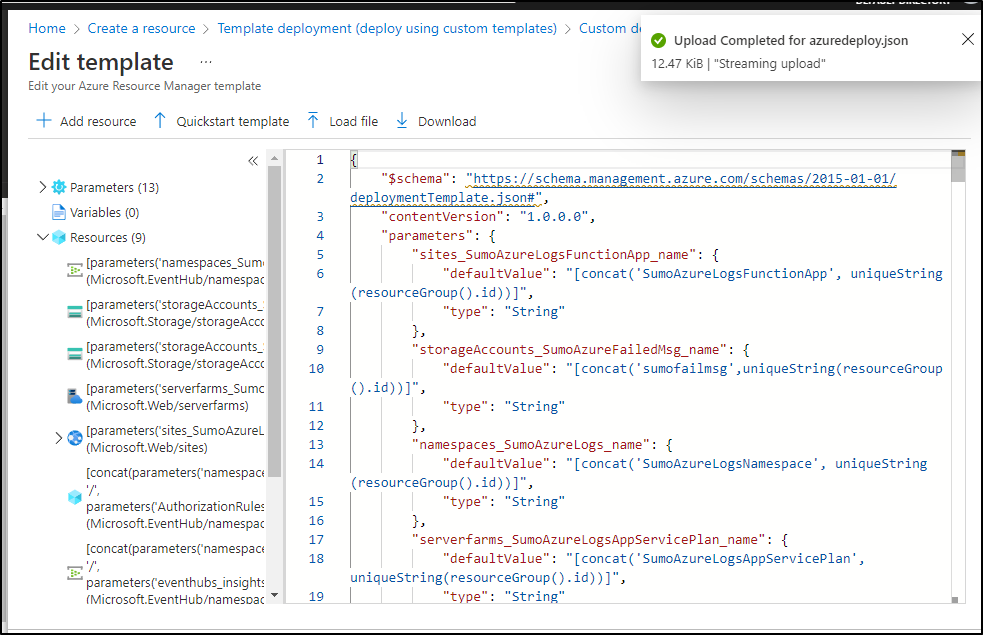Collapse the template tree pane with double chevron
983x635 pixels.
(x=253, y=161)
